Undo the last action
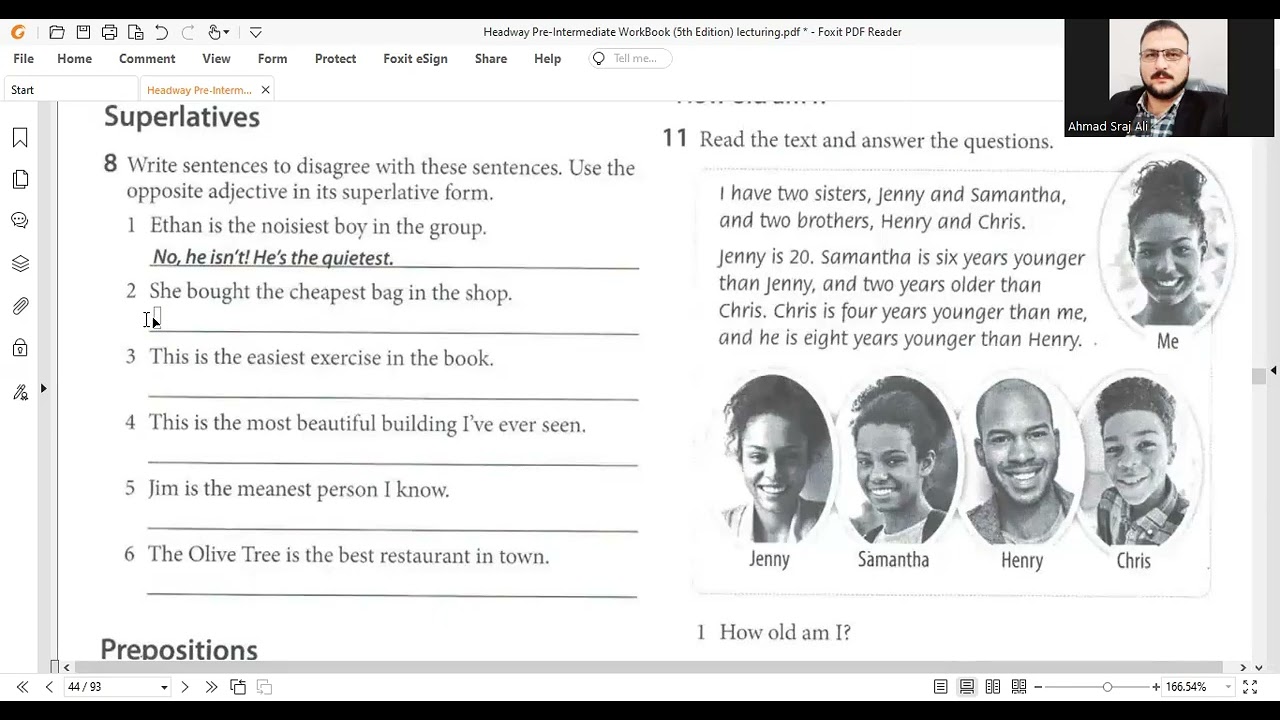This screenshot has height=720, width=1280. pos(161,32)
